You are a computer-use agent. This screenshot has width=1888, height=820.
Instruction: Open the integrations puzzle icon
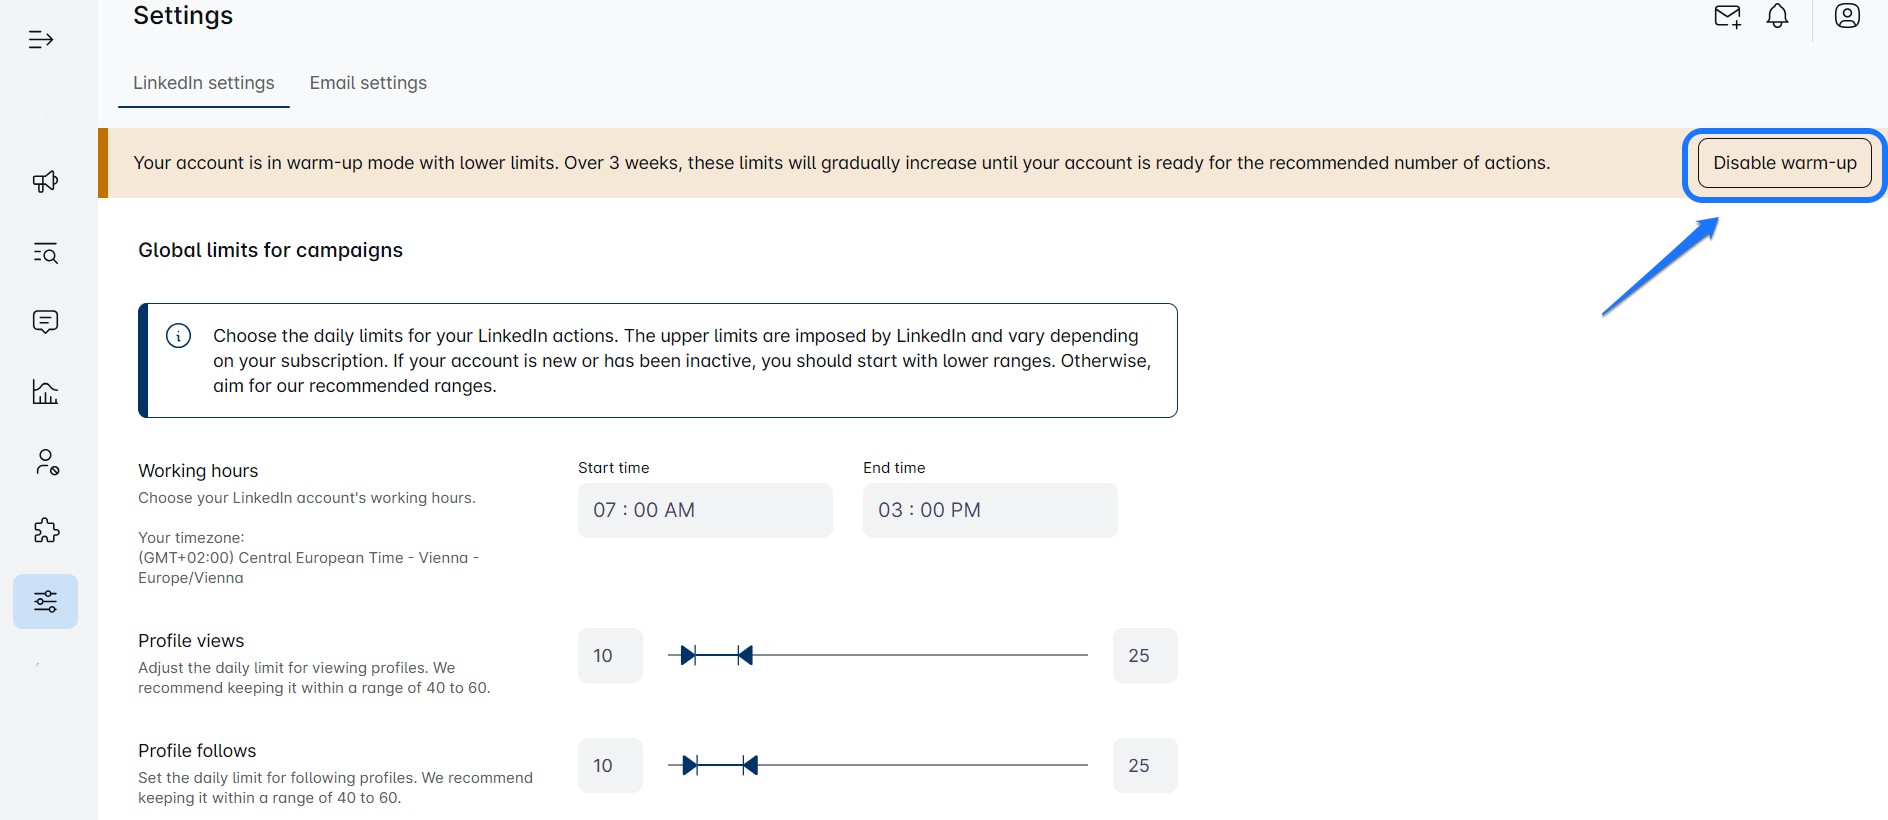pos(45,531)
